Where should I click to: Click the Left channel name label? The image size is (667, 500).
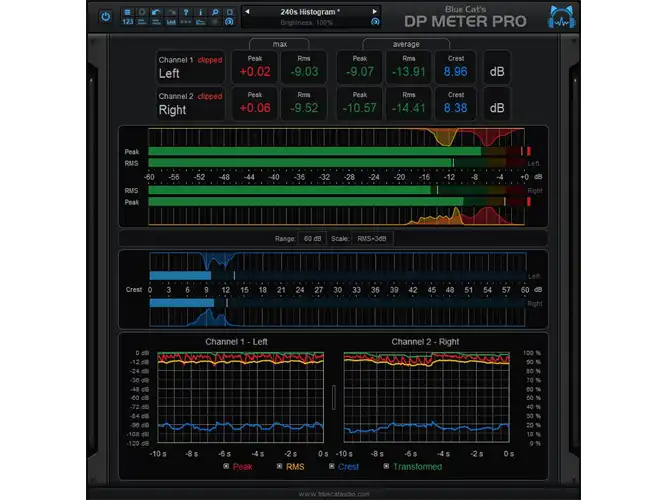169,74
